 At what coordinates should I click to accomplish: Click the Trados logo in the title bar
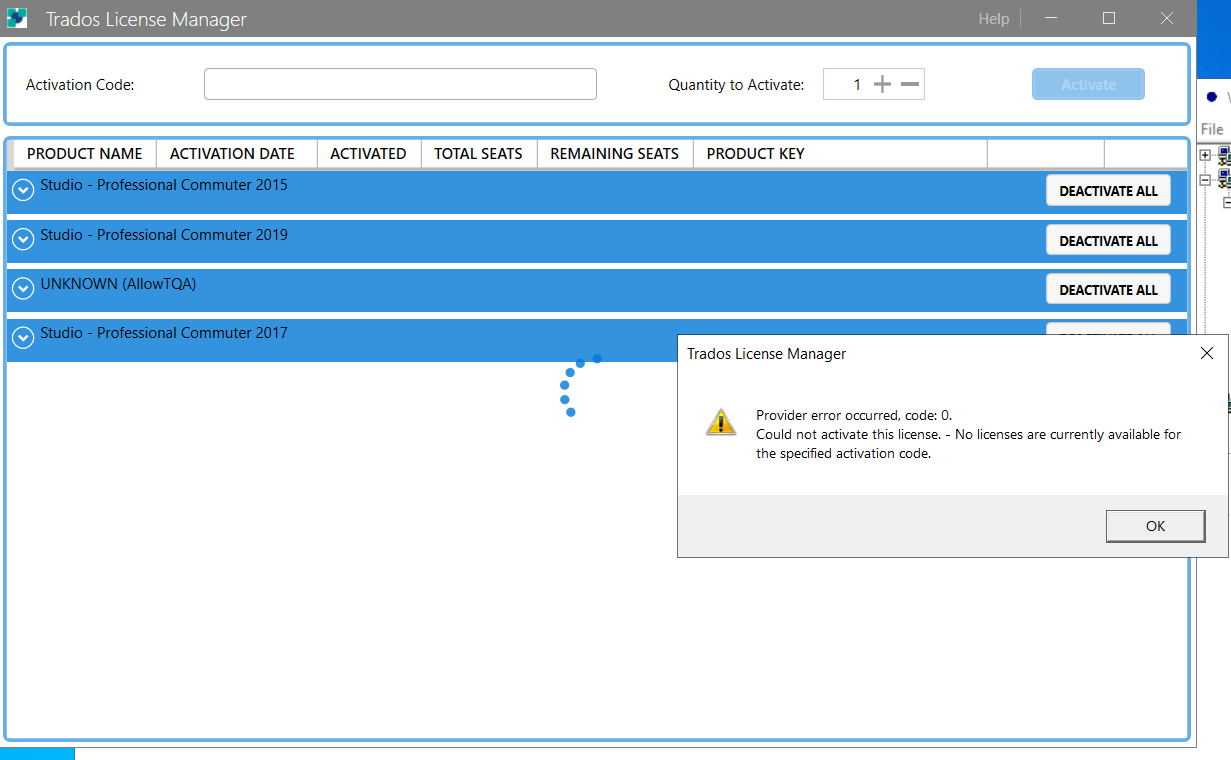tap(17, 18)
